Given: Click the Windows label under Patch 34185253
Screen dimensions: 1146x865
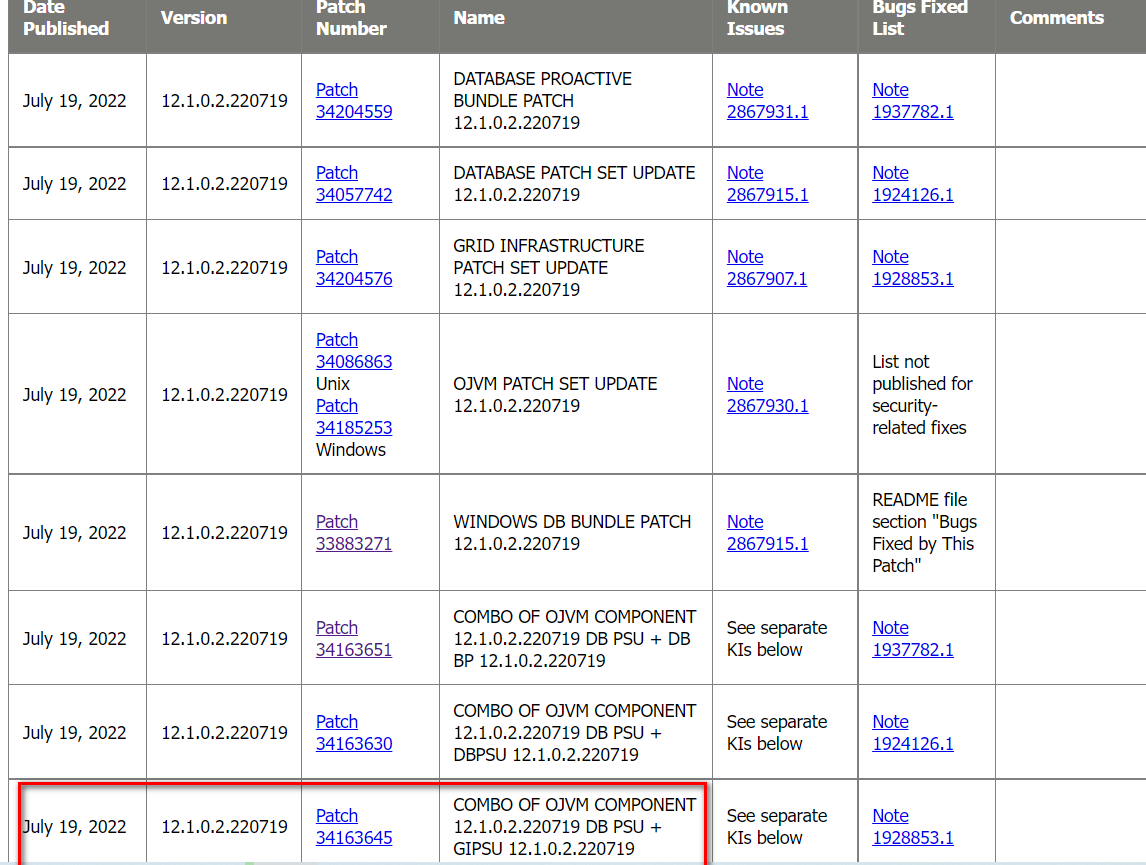Looking at the screenshot, I should tap(351, 449).
